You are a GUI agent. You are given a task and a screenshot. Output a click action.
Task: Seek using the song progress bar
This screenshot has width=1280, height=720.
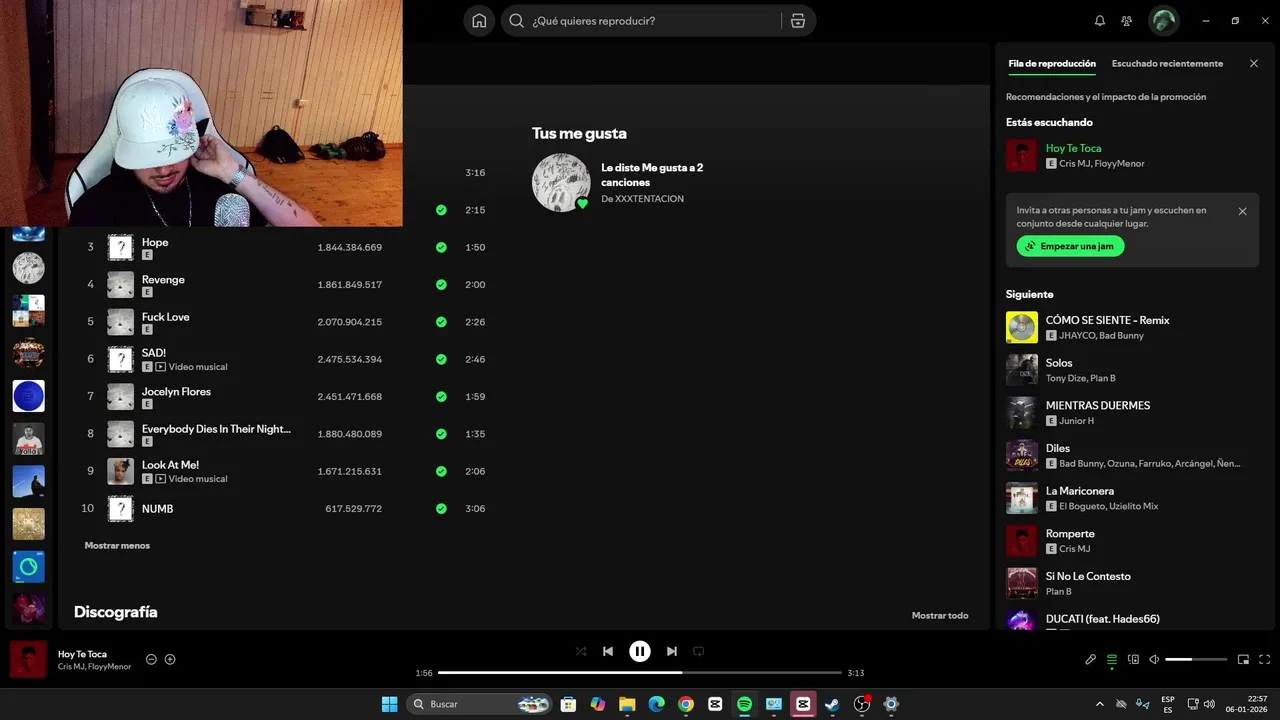640,673
